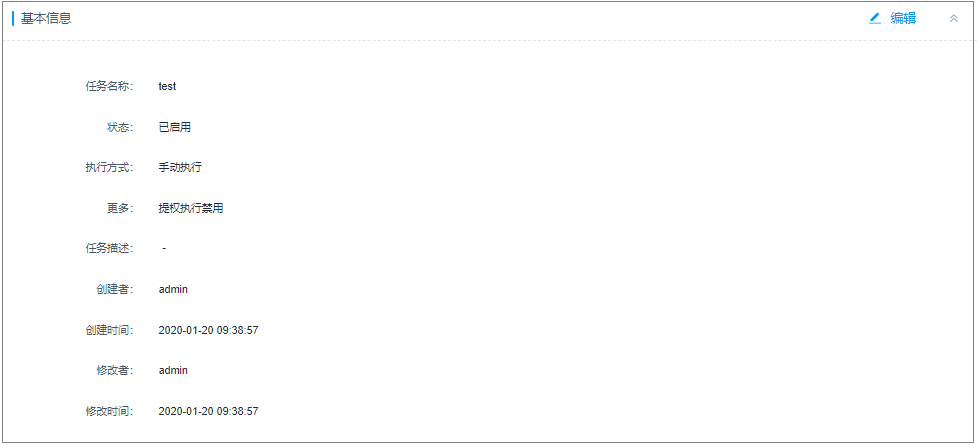Select the 执行方式 field label

click(109, 168)
